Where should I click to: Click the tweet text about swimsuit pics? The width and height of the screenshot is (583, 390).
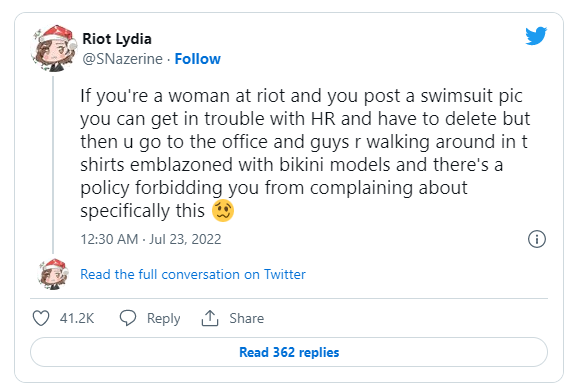(x=305, y=153)
